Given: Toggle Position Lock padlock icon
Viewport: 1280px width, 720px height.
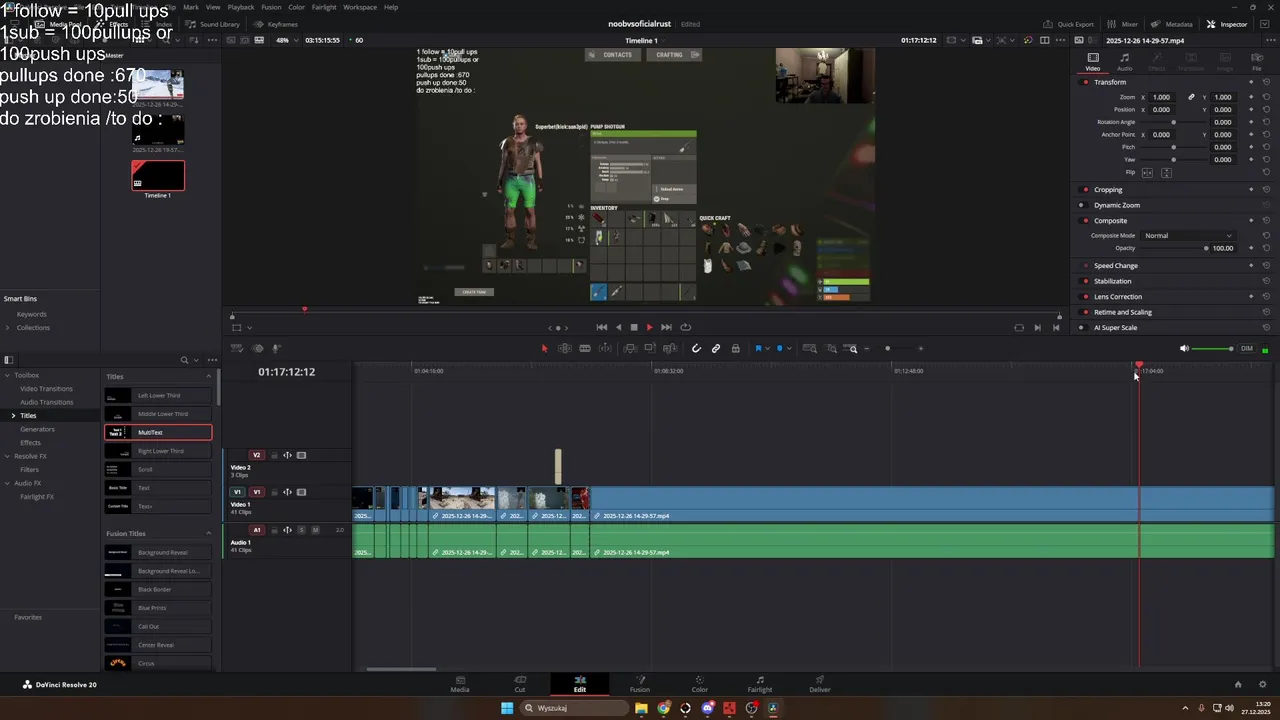Looking at the screenshot, I should click(736, 348).
